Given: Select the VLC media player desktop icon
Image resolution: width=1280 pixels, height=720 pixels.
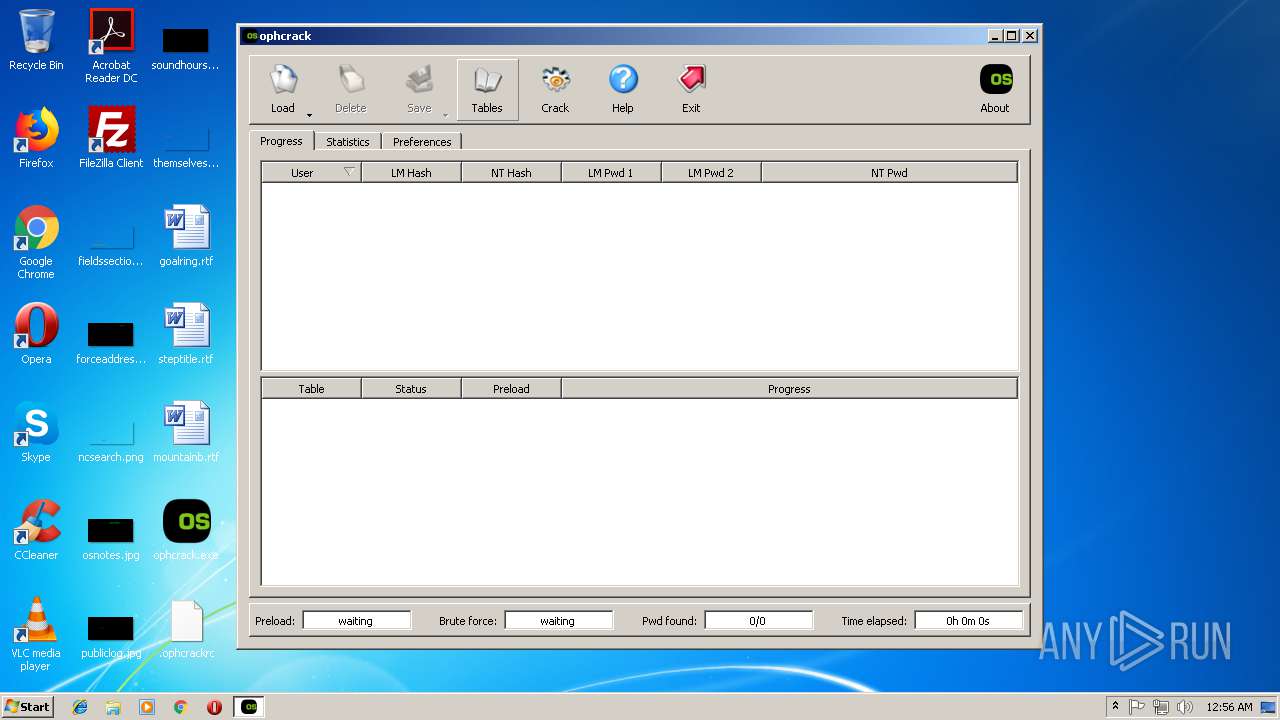Looking at the screenshot, I should (36, 634).
